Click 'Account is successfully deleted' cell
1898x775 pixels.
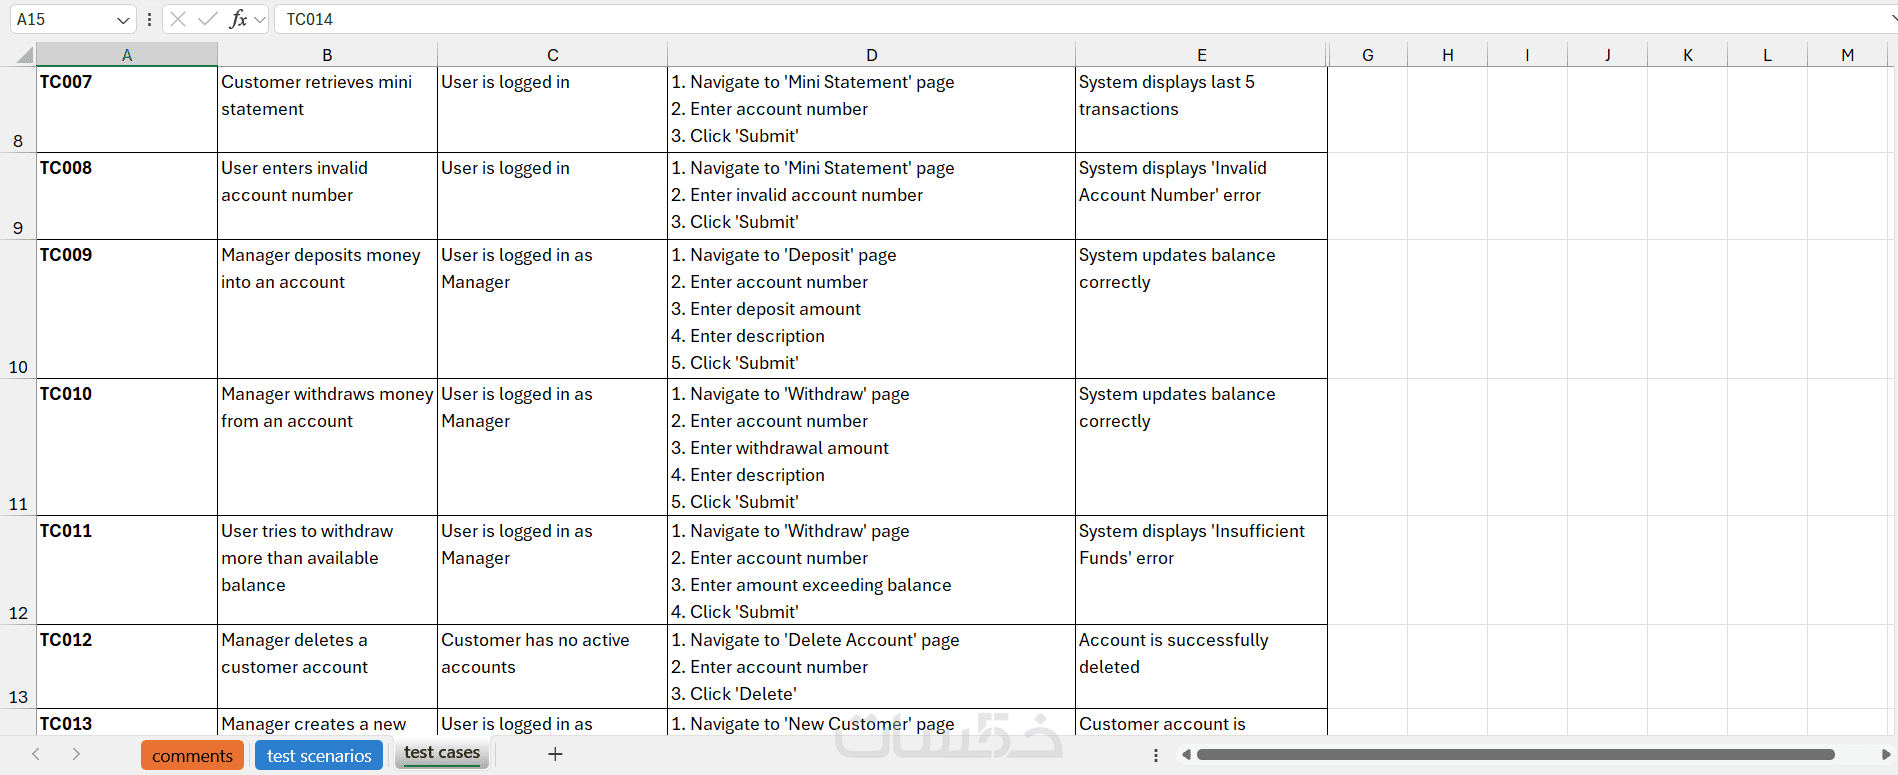pyautogui.click(x=1201, y=667)
